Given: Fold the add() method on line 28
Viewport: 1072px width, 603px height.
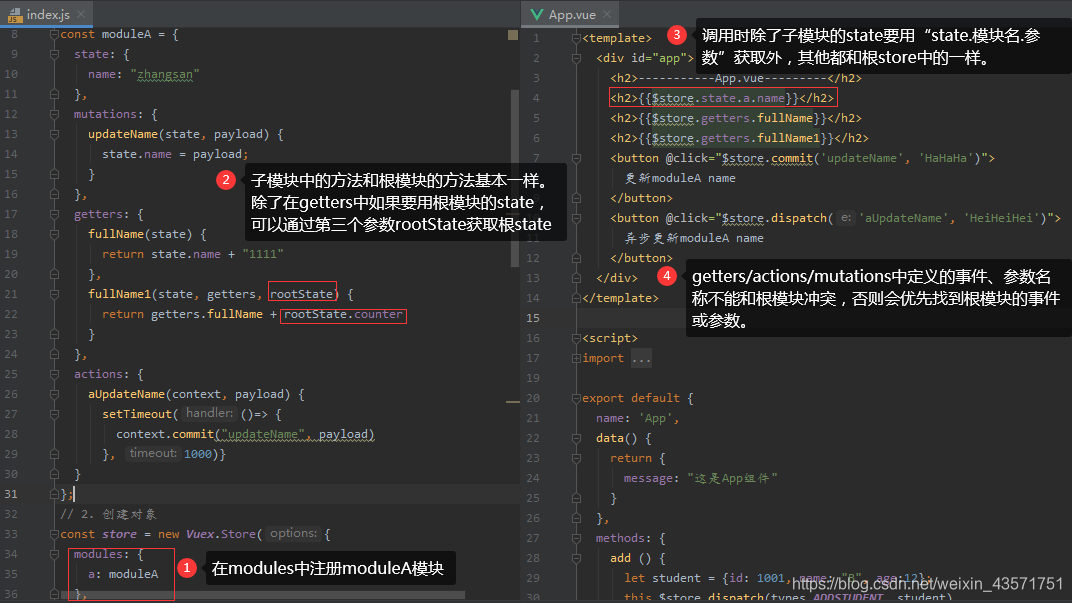Looking at the screenshot, I should (x=576, y=558).
